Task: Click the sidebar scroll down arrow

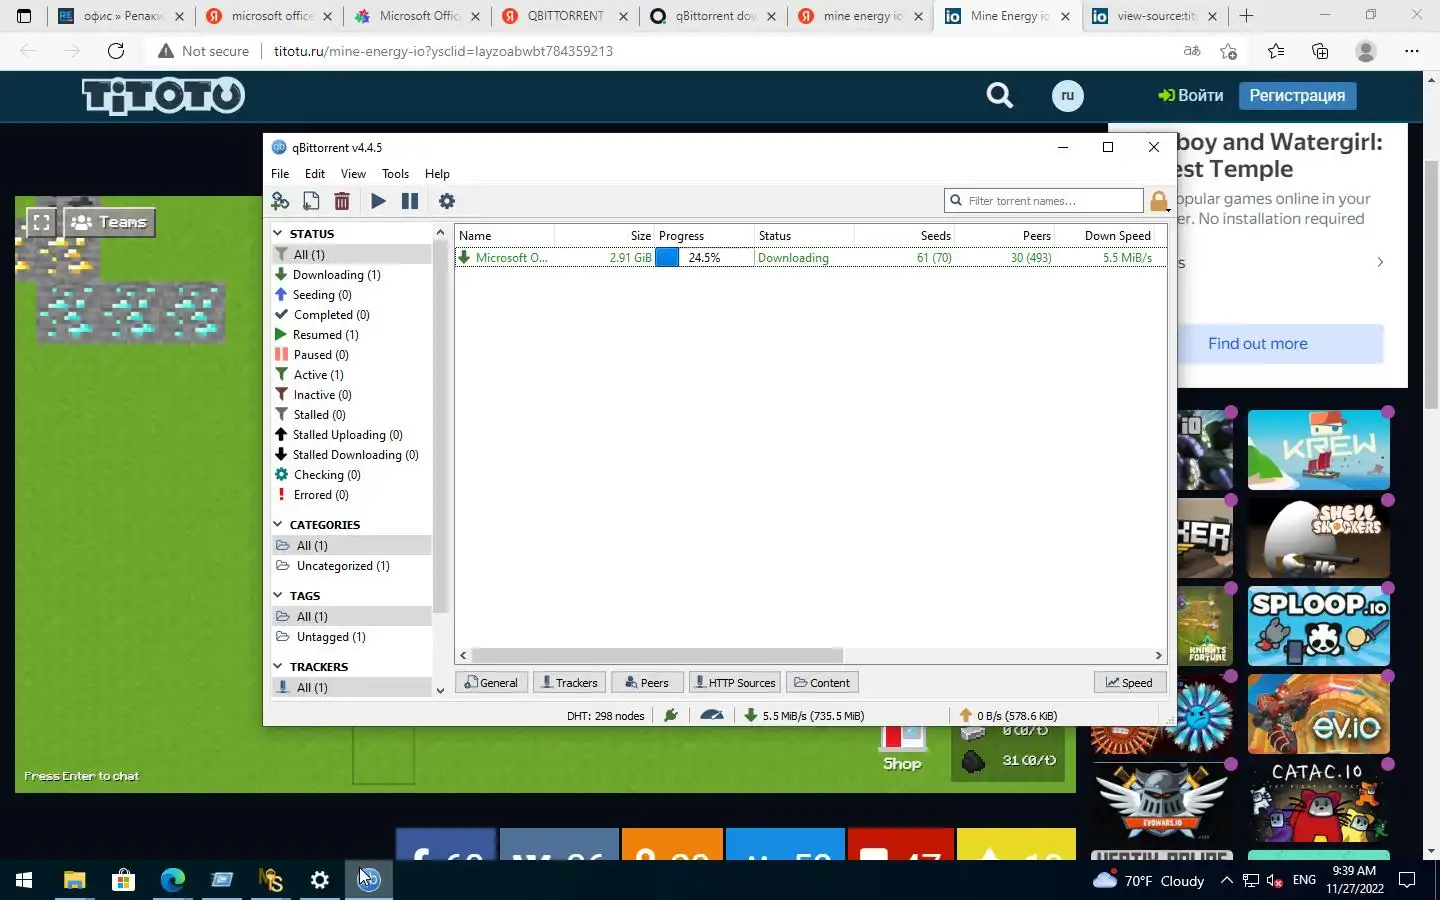Action: 440,690
